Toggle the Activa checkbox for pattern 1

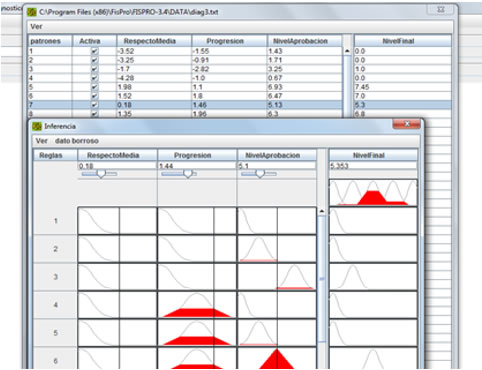pos(94,51)
